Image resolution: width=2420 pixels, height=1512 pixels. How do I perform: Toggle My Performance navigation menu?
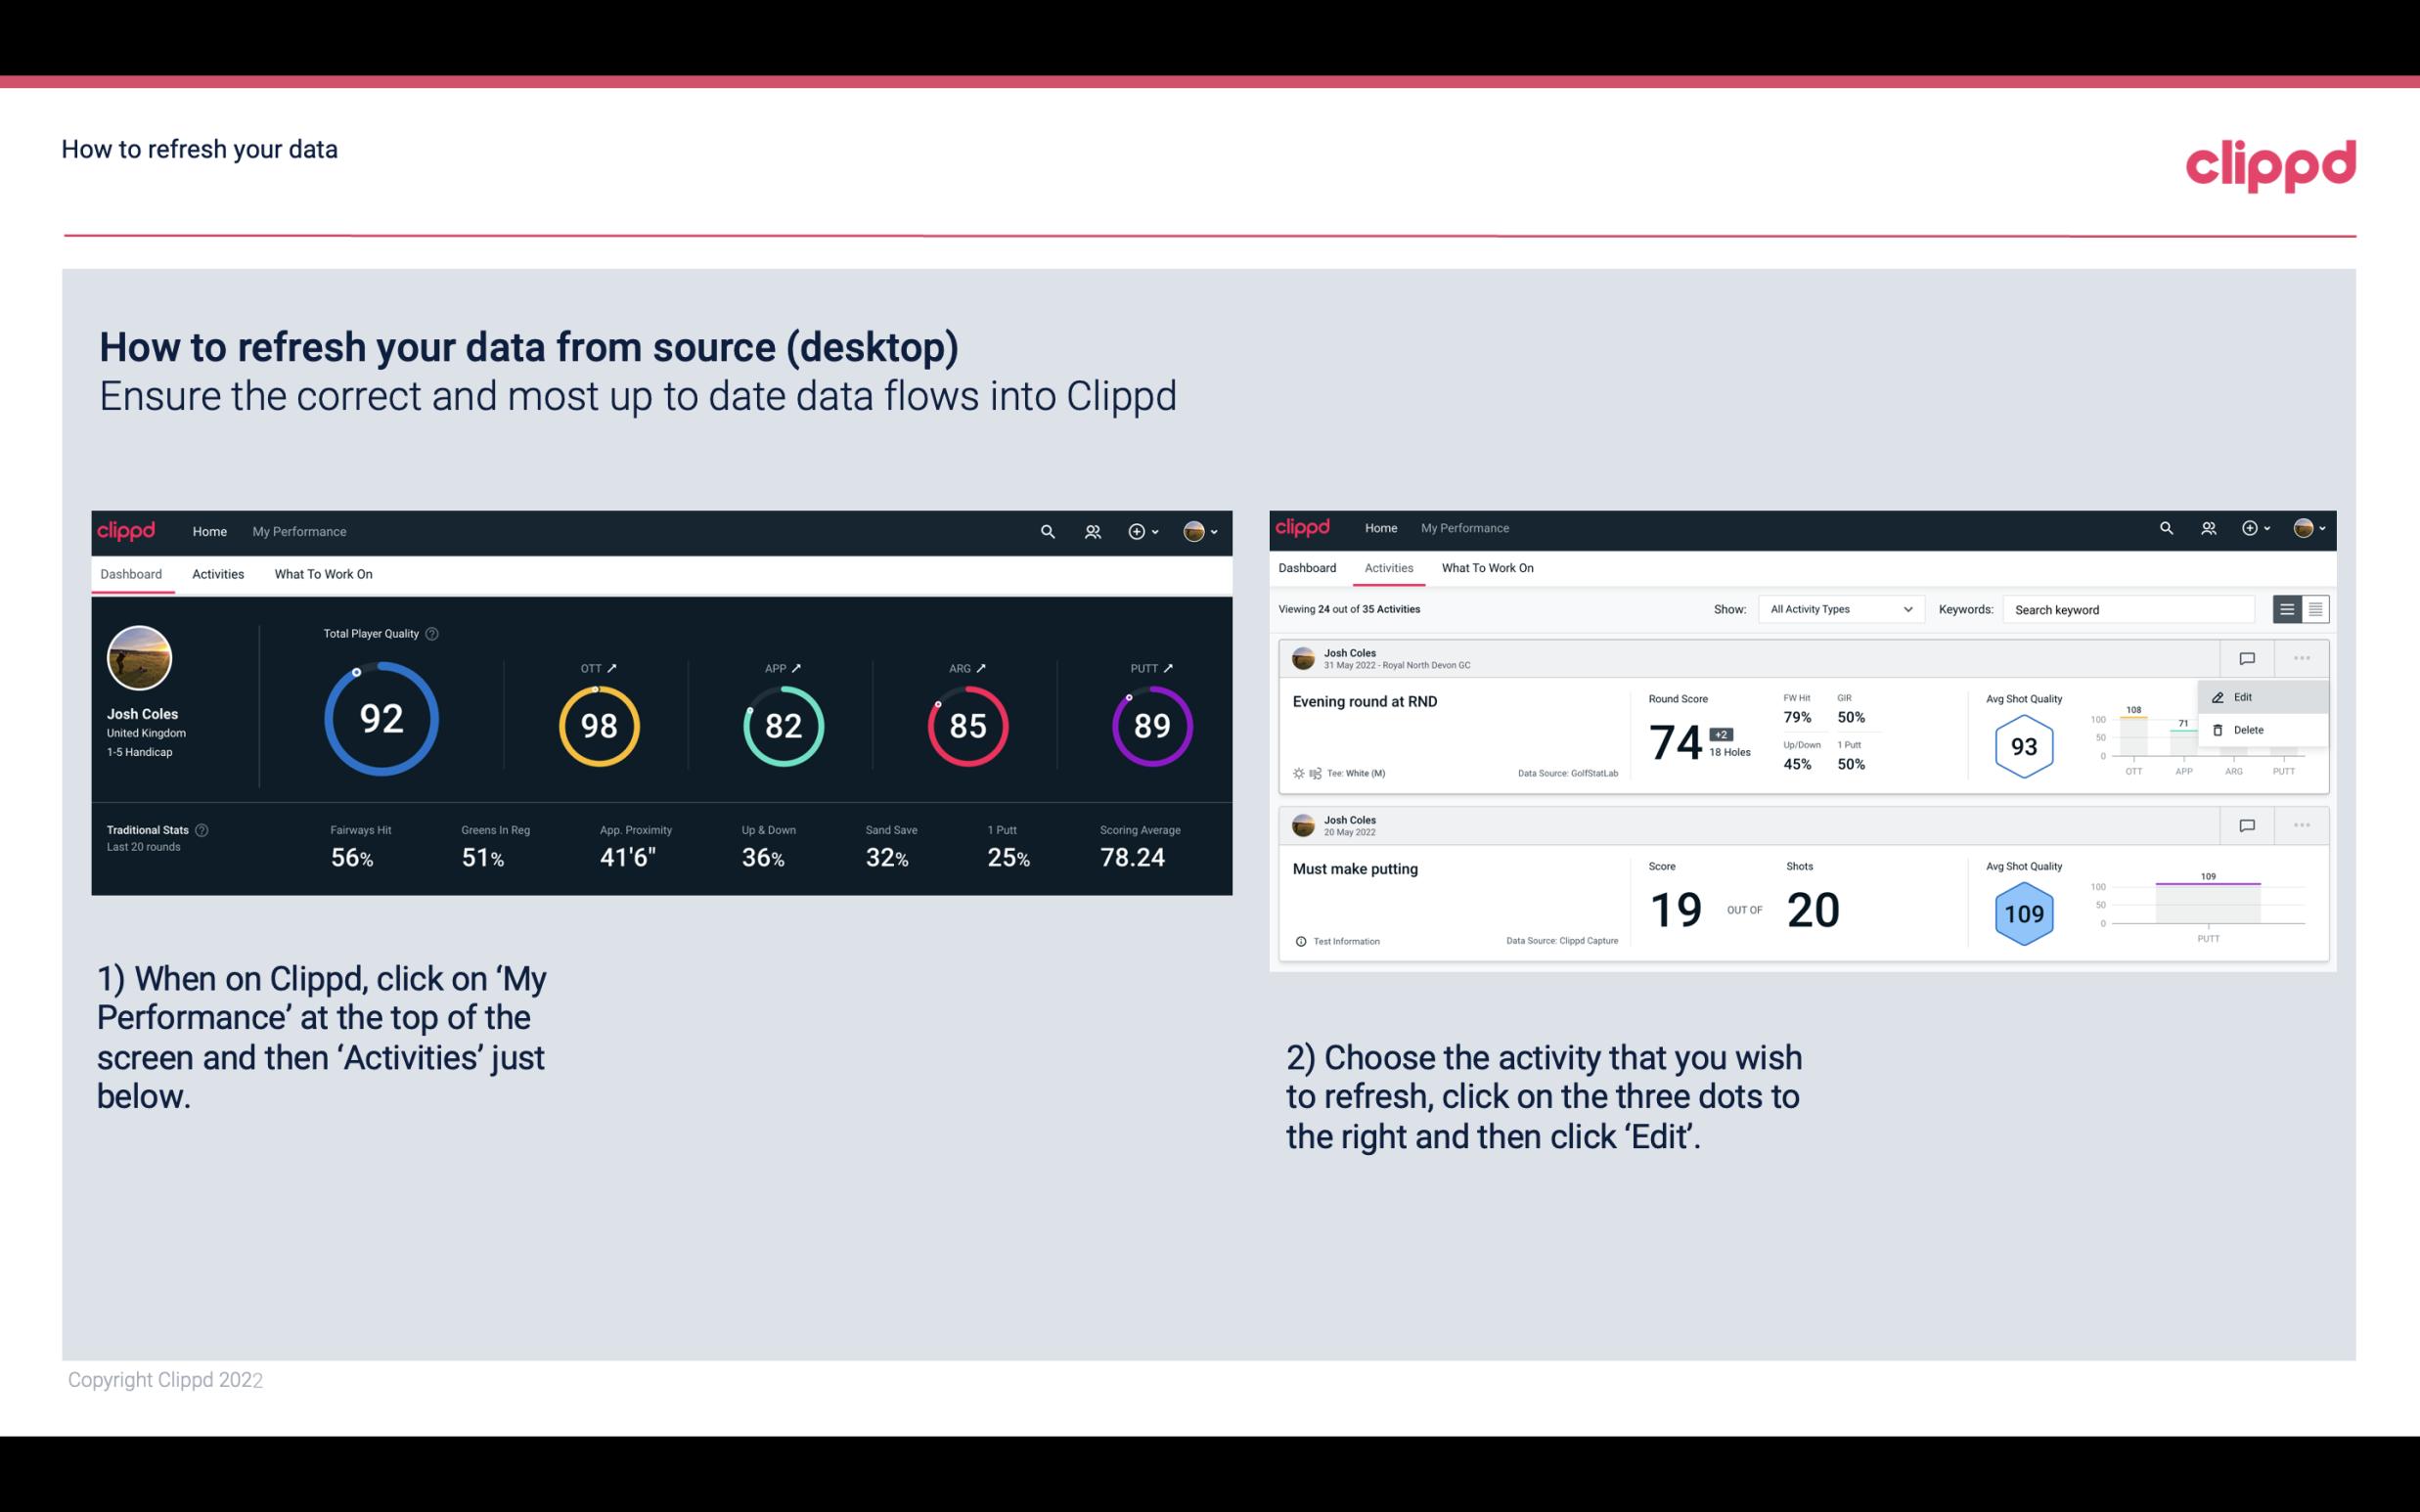click(x=298, y=531)
